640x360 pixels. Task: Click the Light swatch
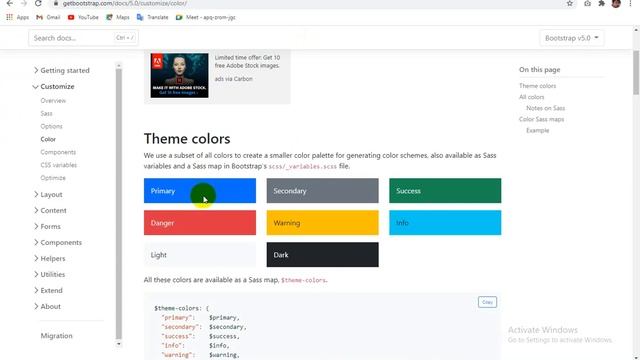(x=200, y=255)
